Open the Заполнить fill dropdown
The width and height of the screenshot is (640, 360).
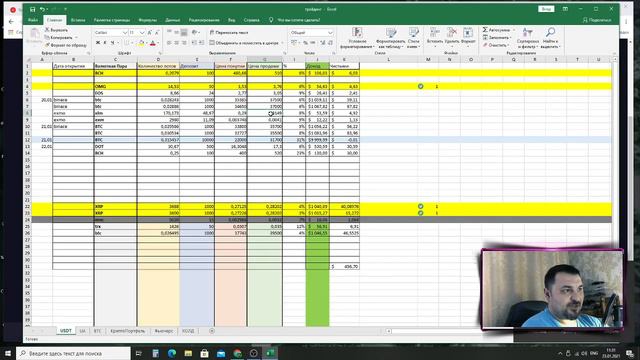pos(498,38)
